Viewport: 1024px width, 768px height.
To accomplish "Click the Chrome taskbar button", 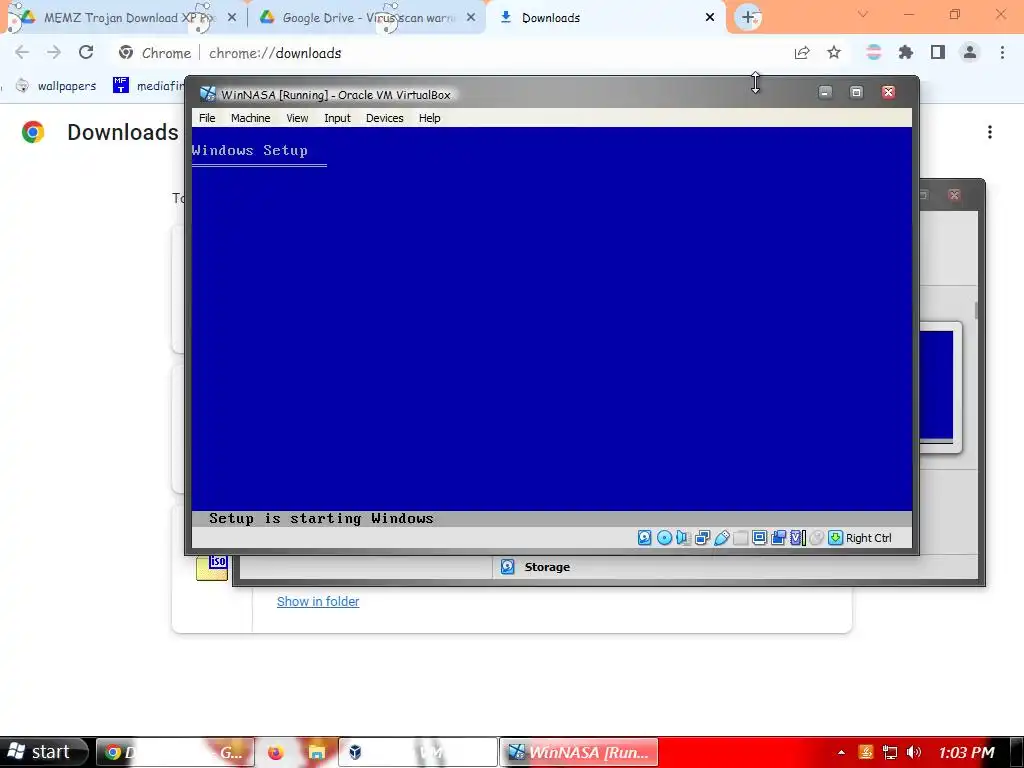I will point(174,752).
